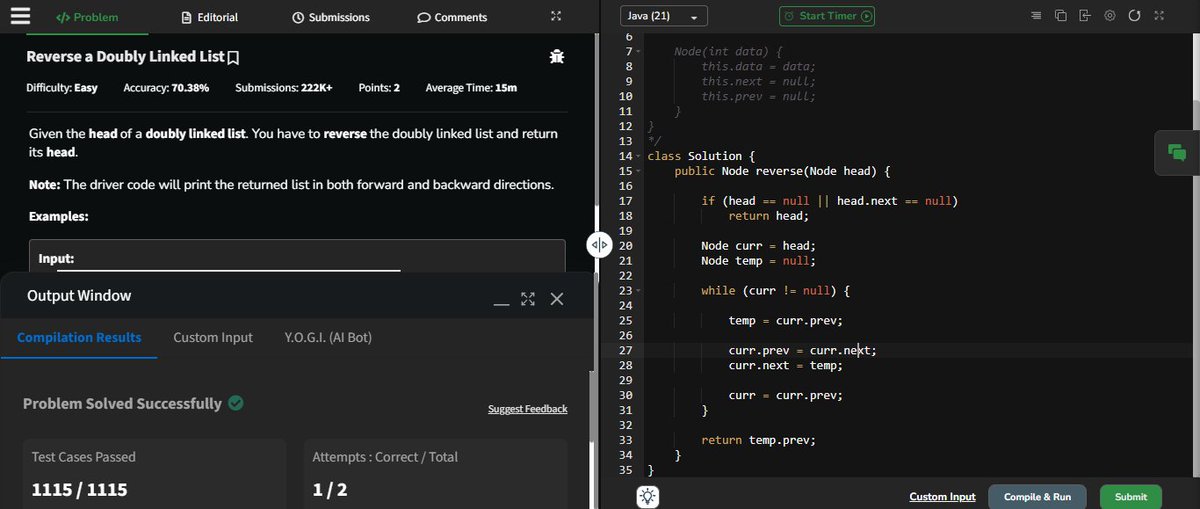
Task: Click the 'Node temp = null;' code line
Action: click(x=758, y=261)
